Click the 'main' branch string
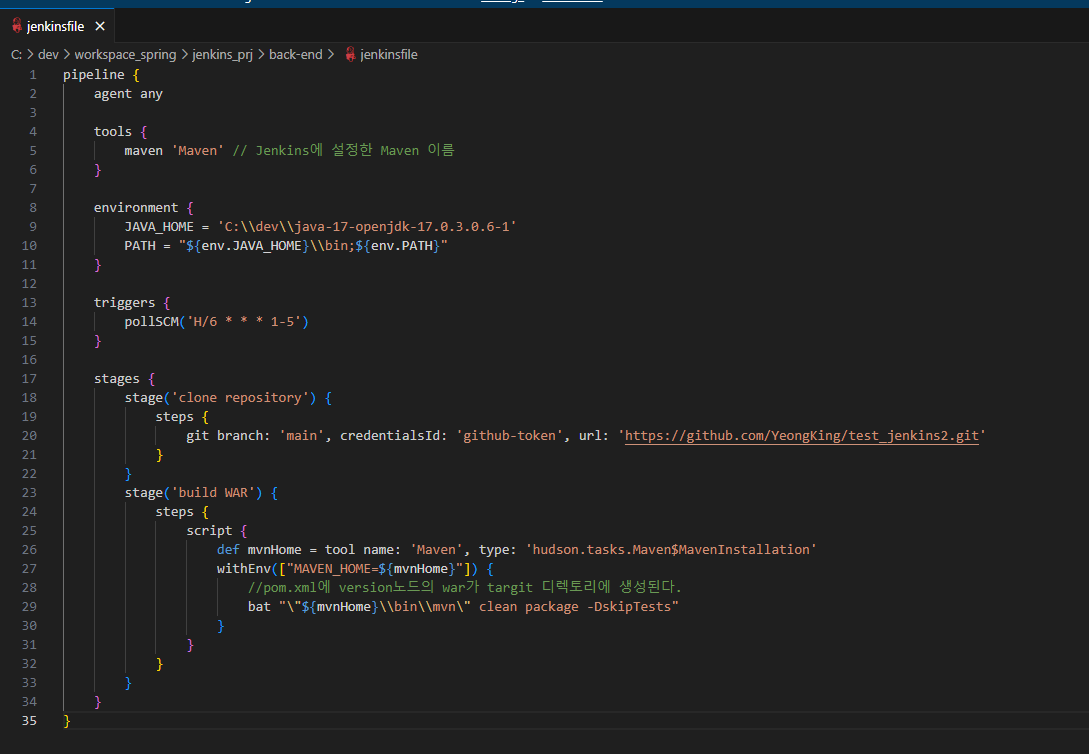Viewport: 1089px width, 754px height. (x=302, y=435)
